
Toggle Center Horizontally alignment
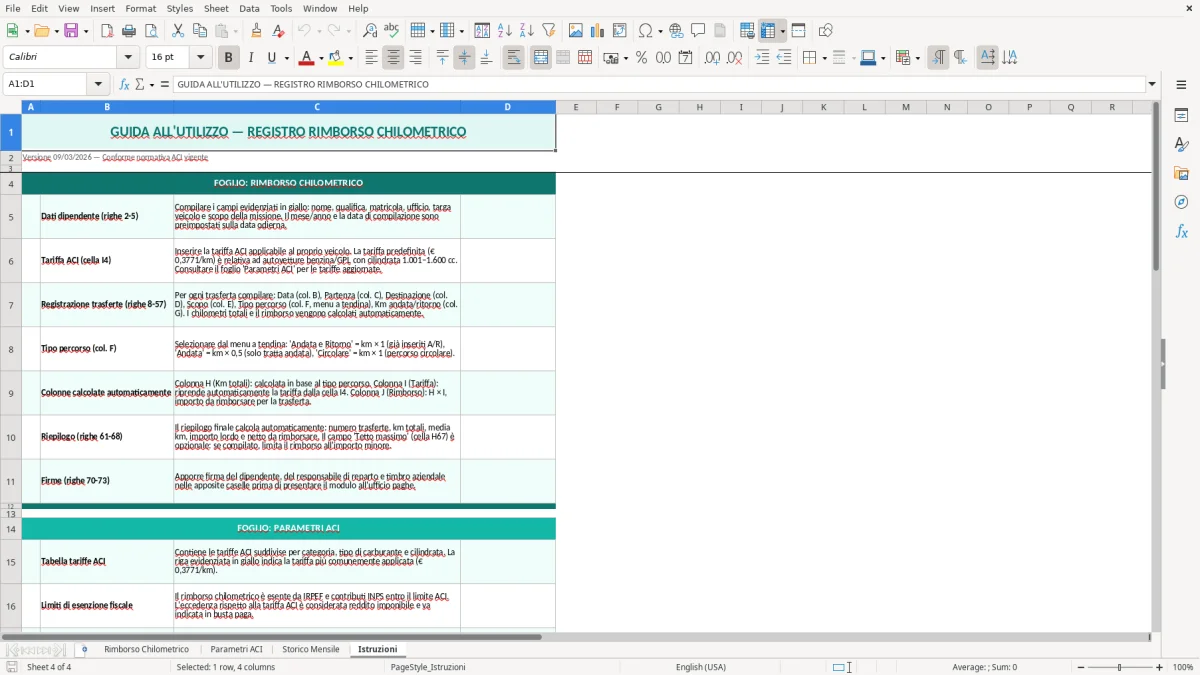(x=393, y=58)
